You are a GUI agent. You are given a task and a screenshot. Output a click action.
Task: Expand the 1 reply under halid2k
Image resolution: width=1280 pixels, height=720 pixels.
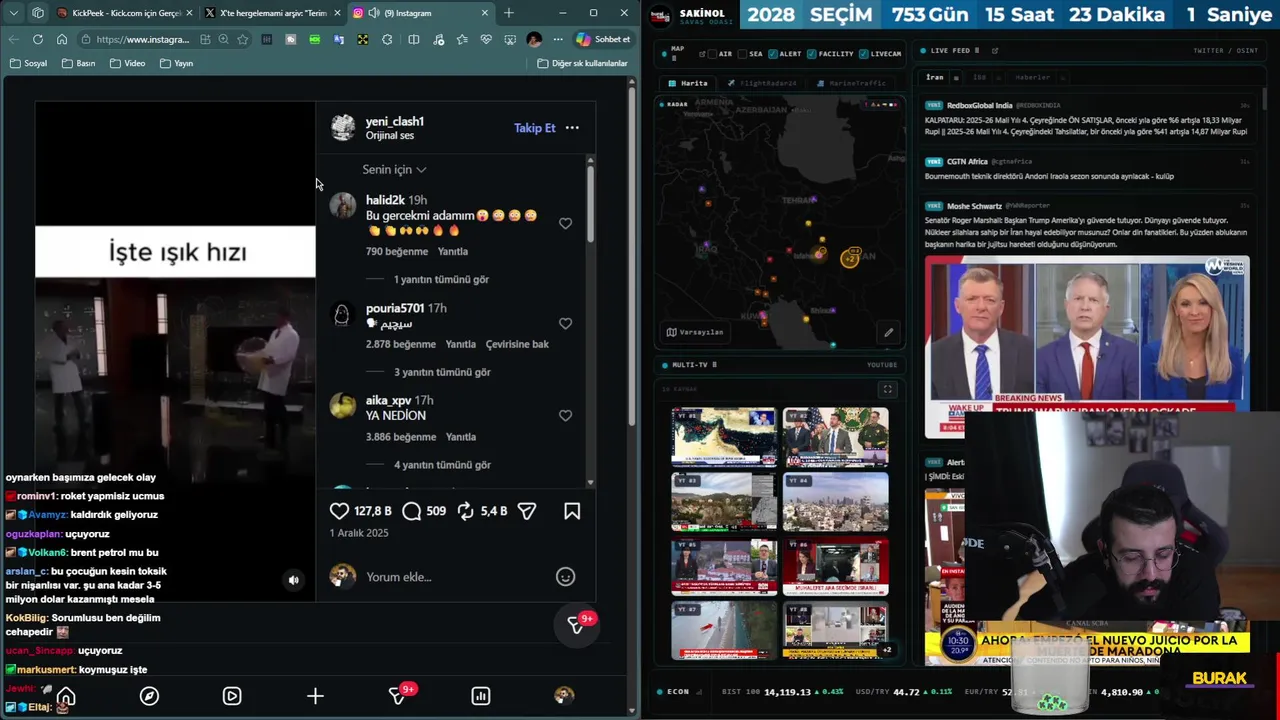441,280
